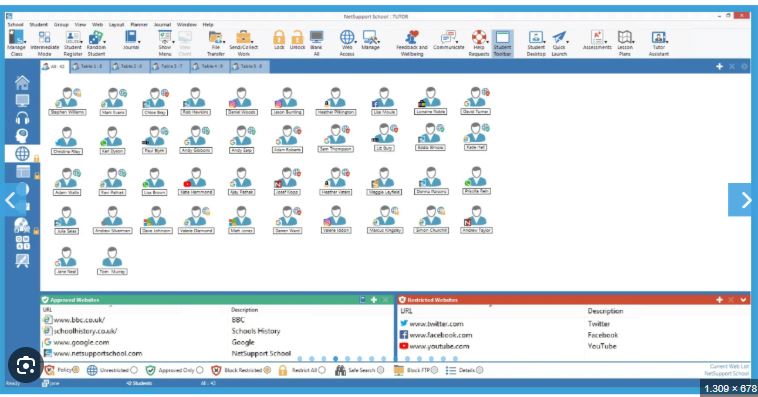Open the Assessments dropdown arrow
The width and height of the screenshot is (758, 397).
coord(605,42)
